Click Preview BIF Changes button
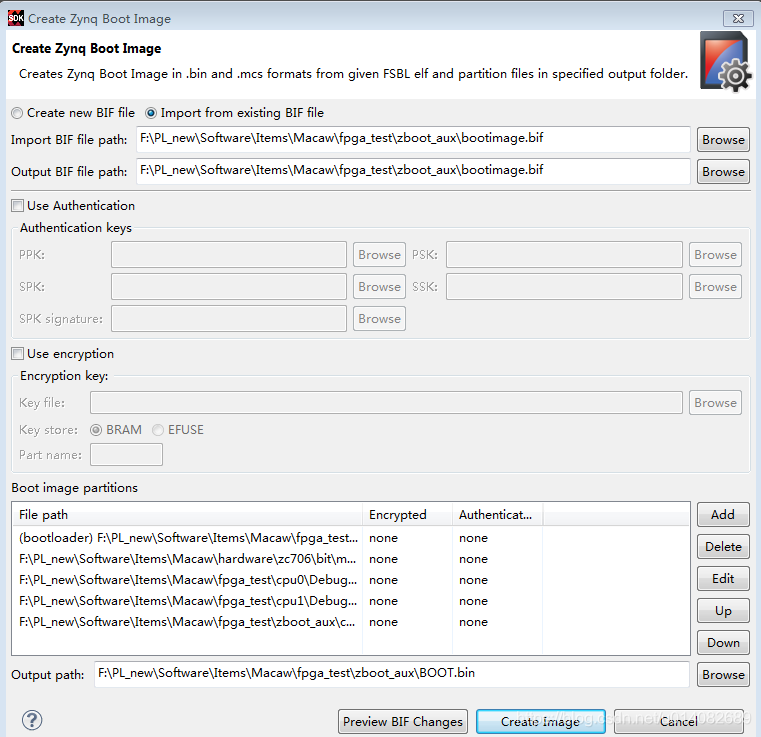 pos(403,722)
